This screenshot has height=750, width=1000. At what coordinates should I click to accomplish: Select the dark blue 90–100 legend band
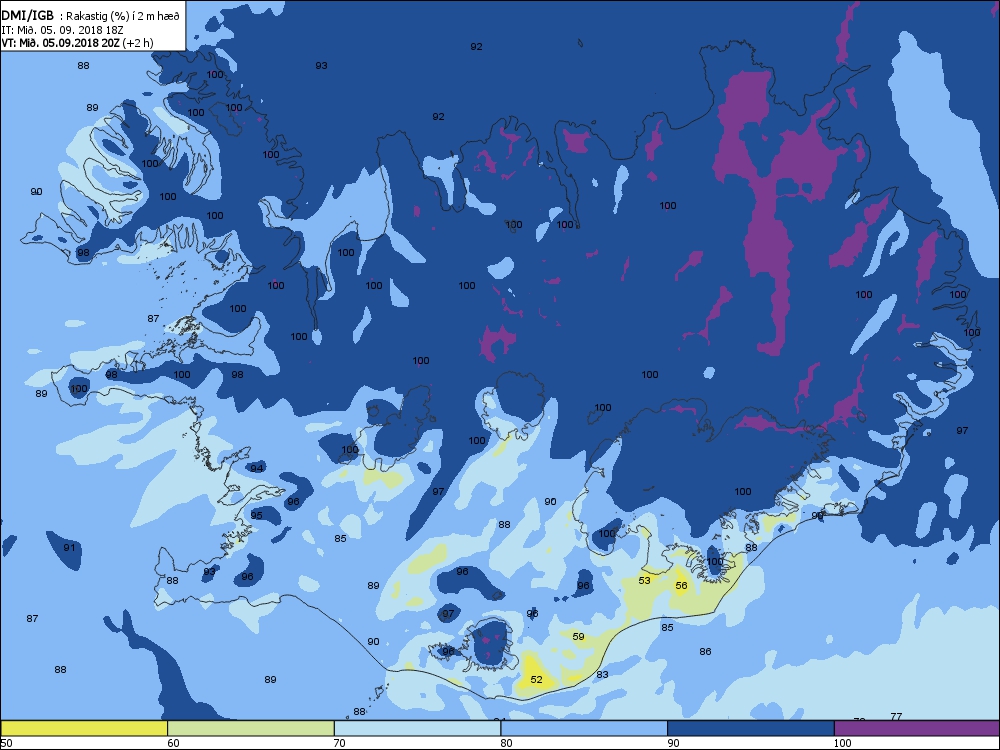(x=751, y=728)
